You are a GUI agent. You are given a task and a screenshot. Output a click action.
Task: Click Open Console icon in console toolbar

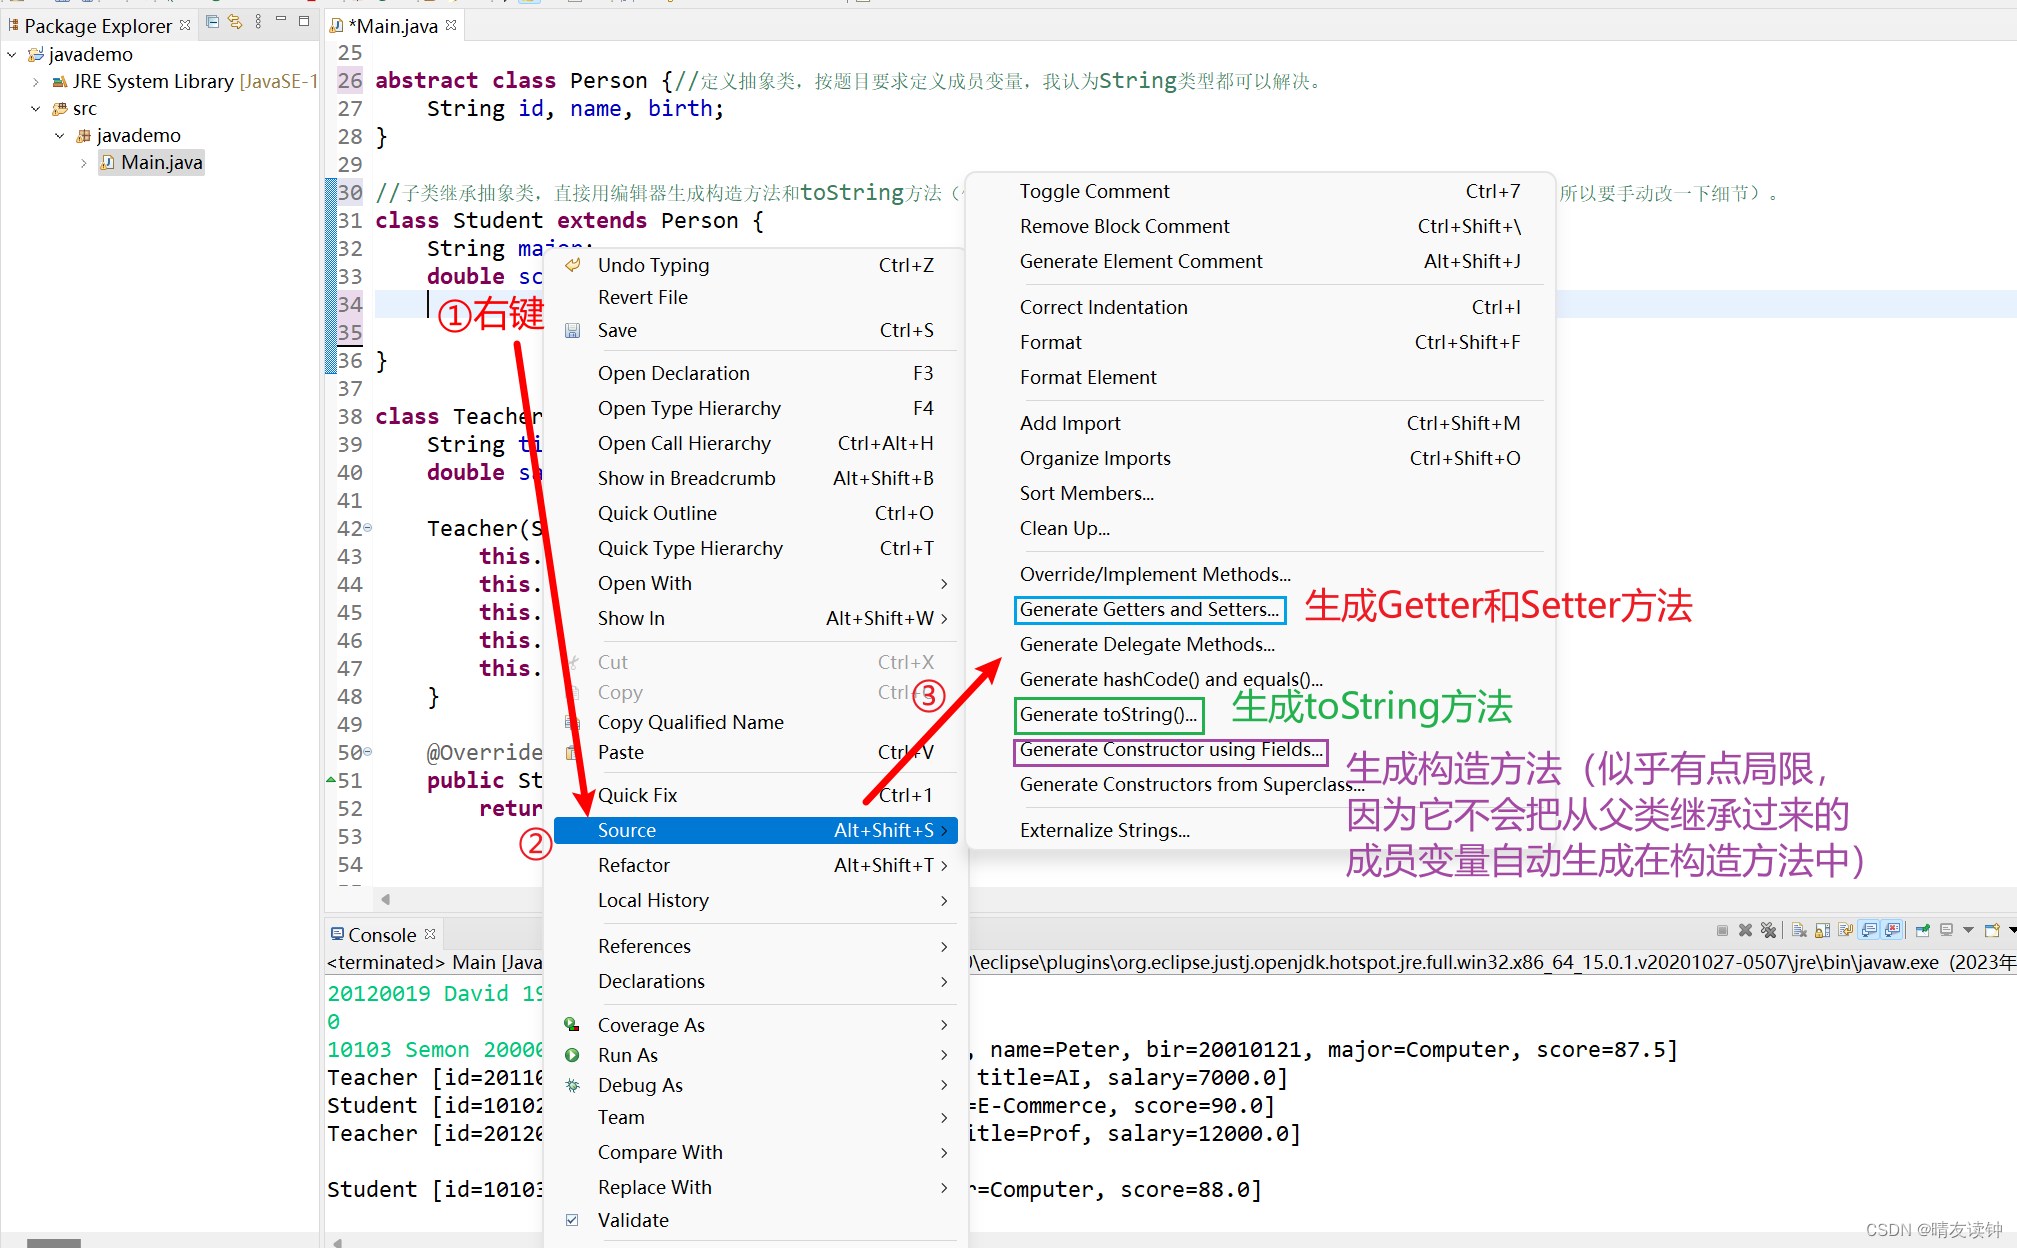click(1991, 930)
